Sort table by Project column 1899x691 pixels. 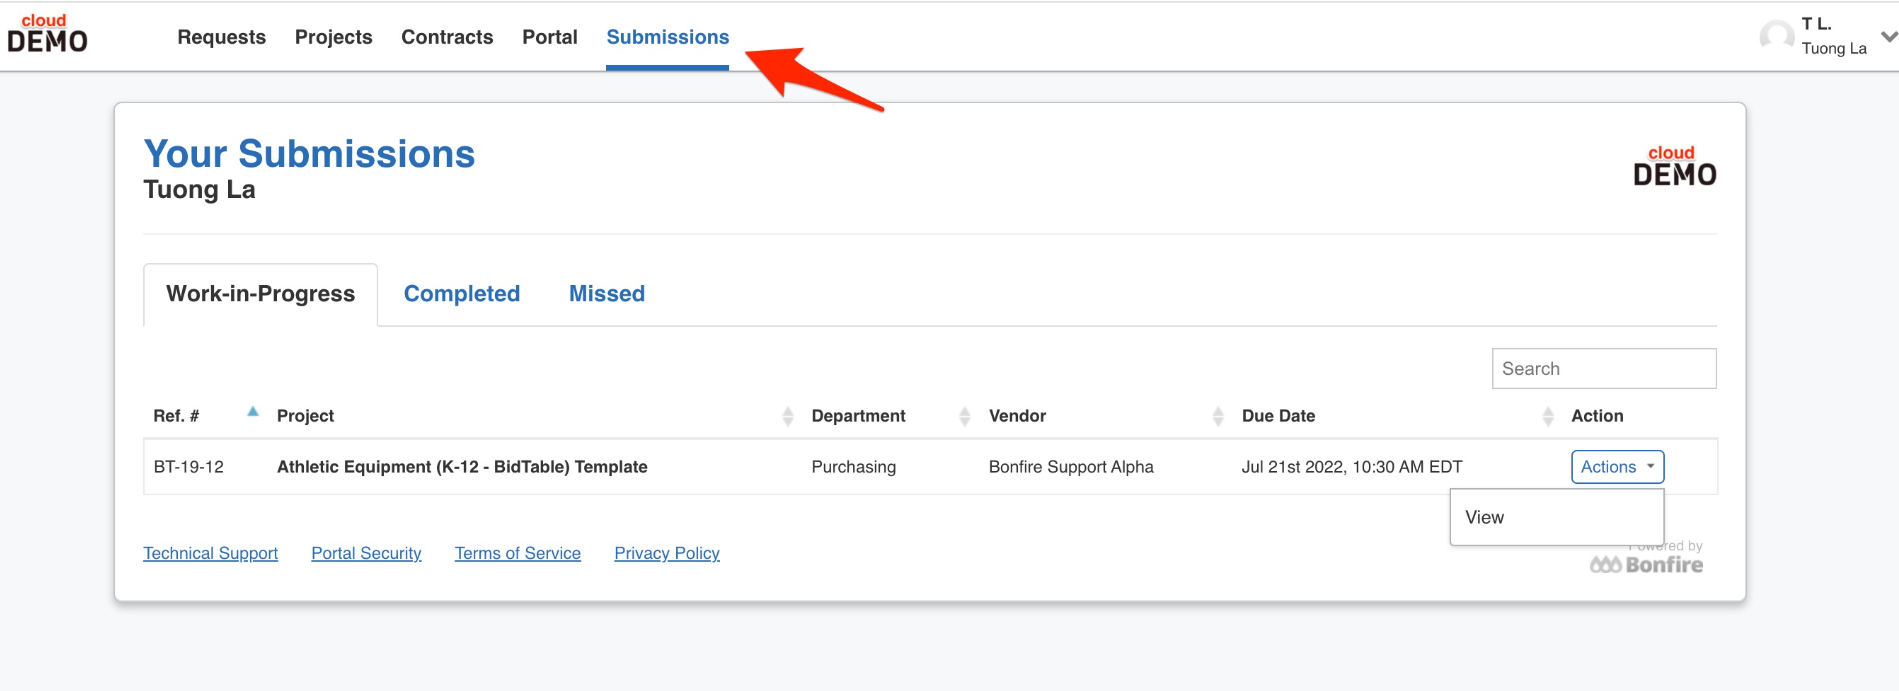pos(787,416)
